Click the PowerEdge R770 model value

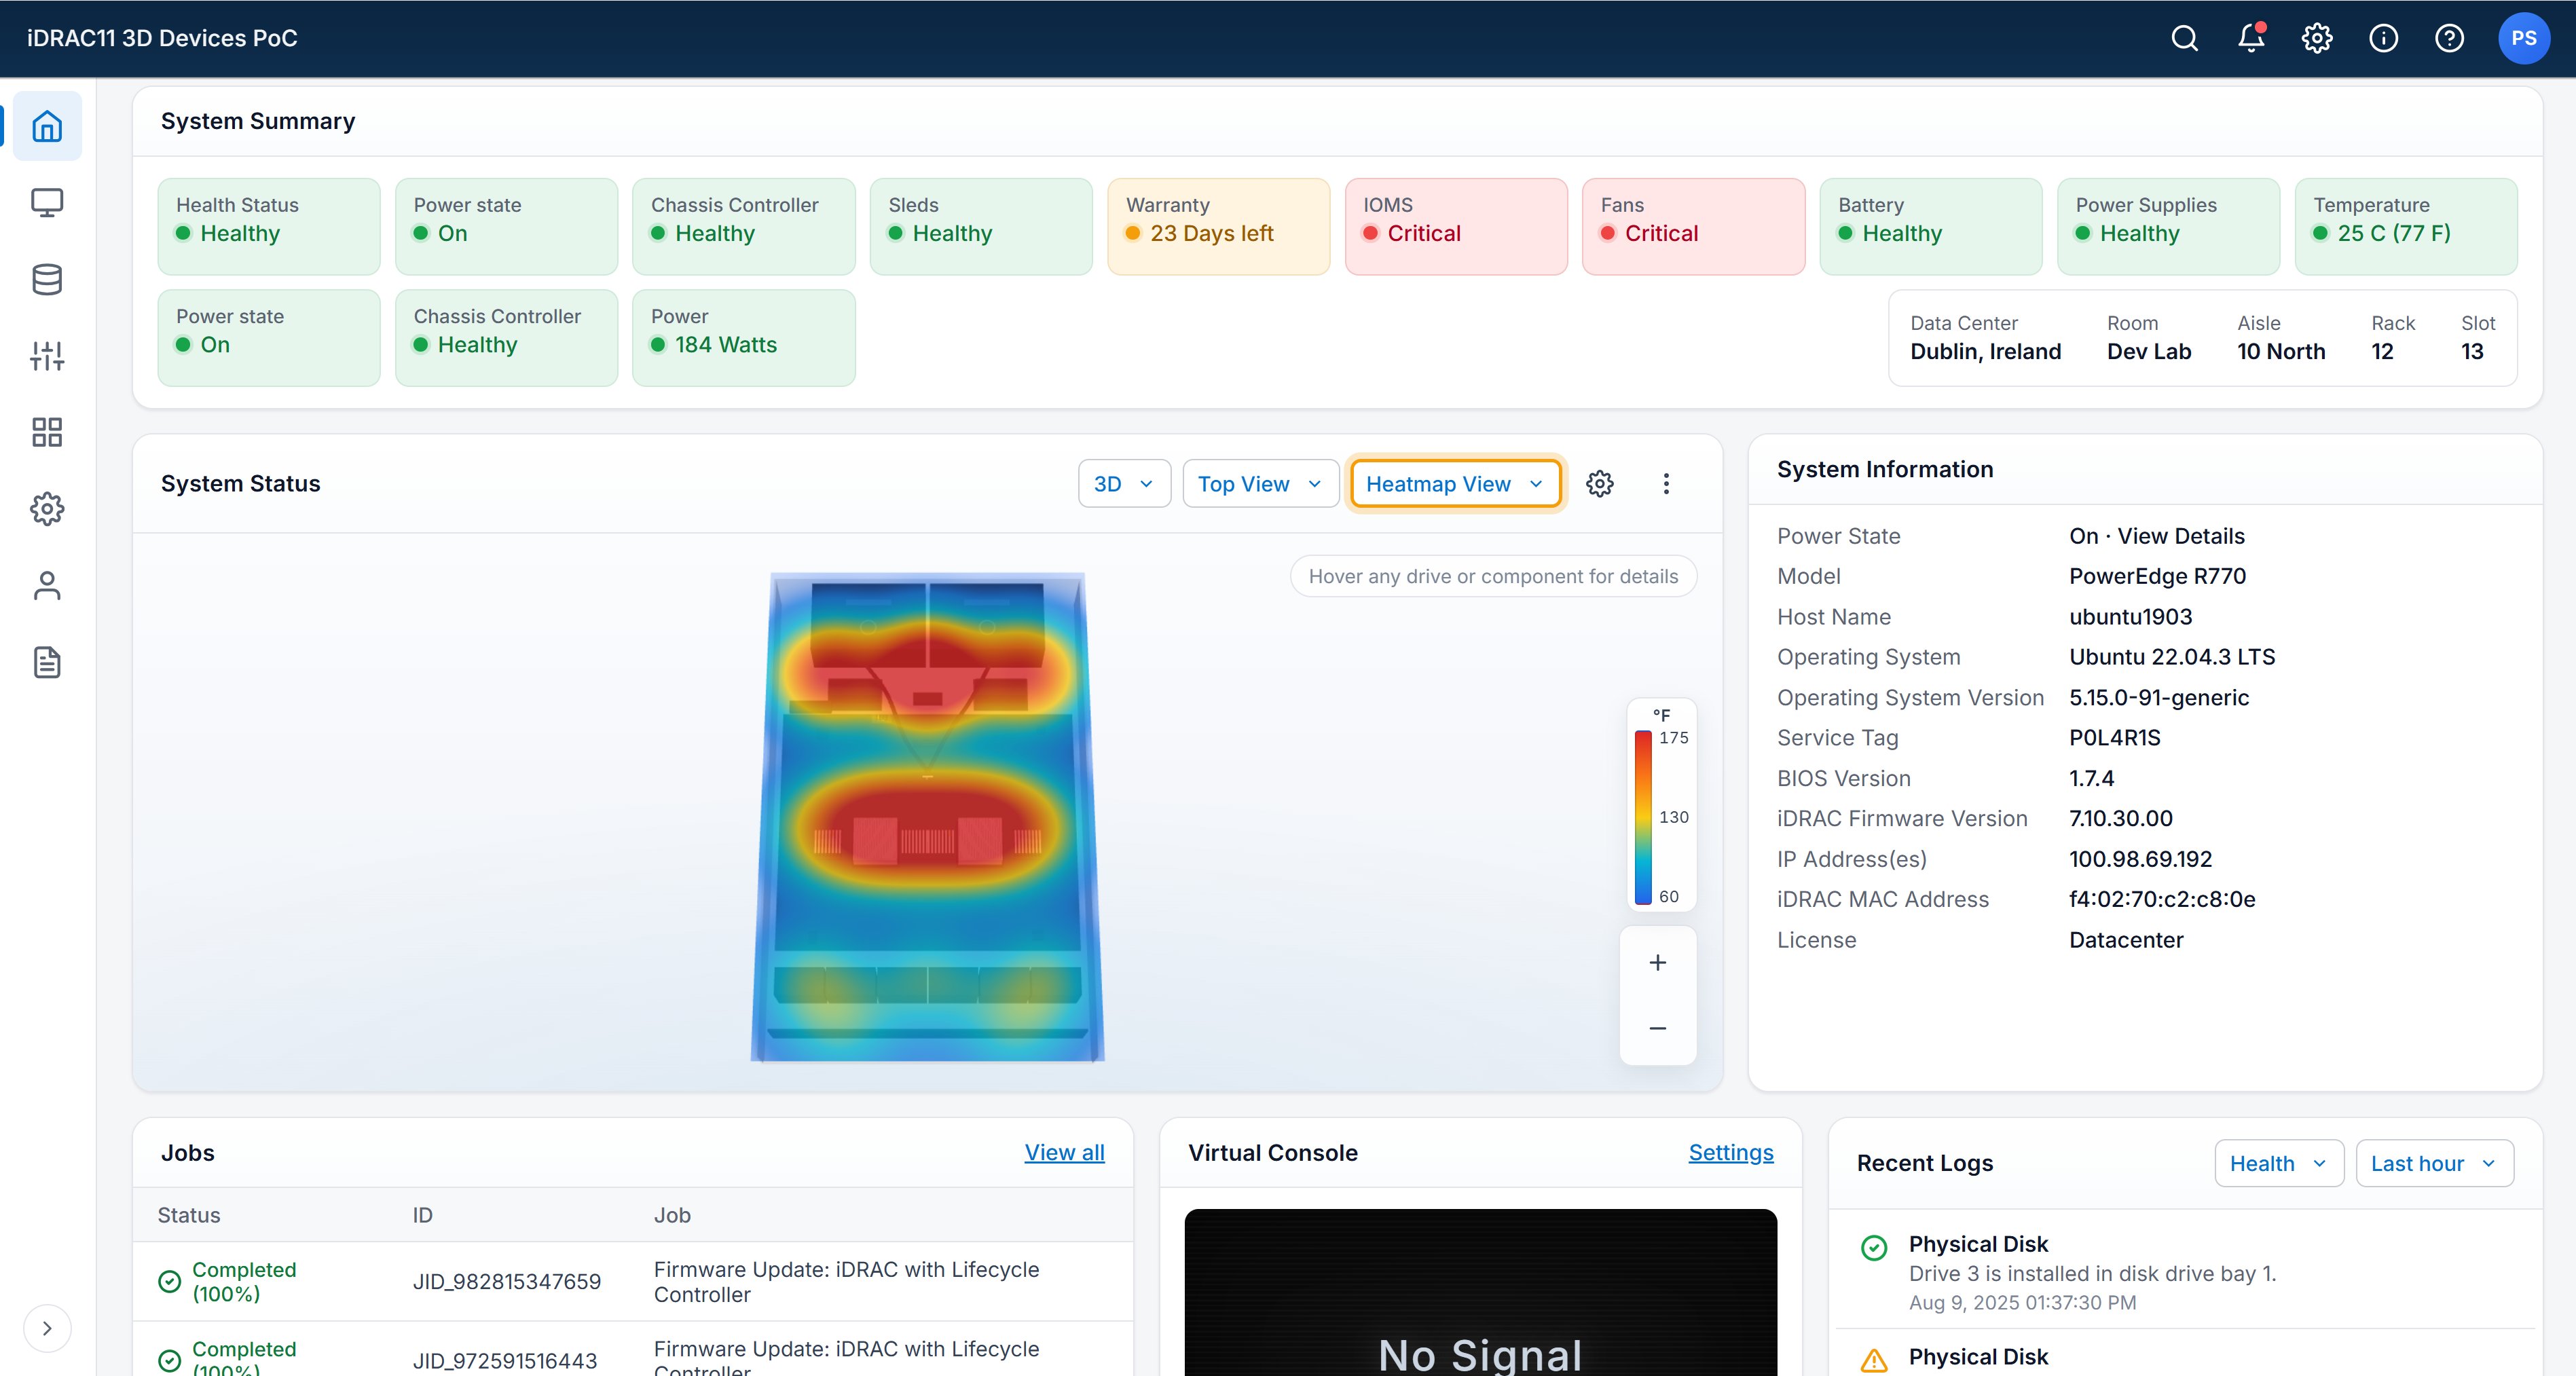pyautogui.click(x=2158, y=576)
